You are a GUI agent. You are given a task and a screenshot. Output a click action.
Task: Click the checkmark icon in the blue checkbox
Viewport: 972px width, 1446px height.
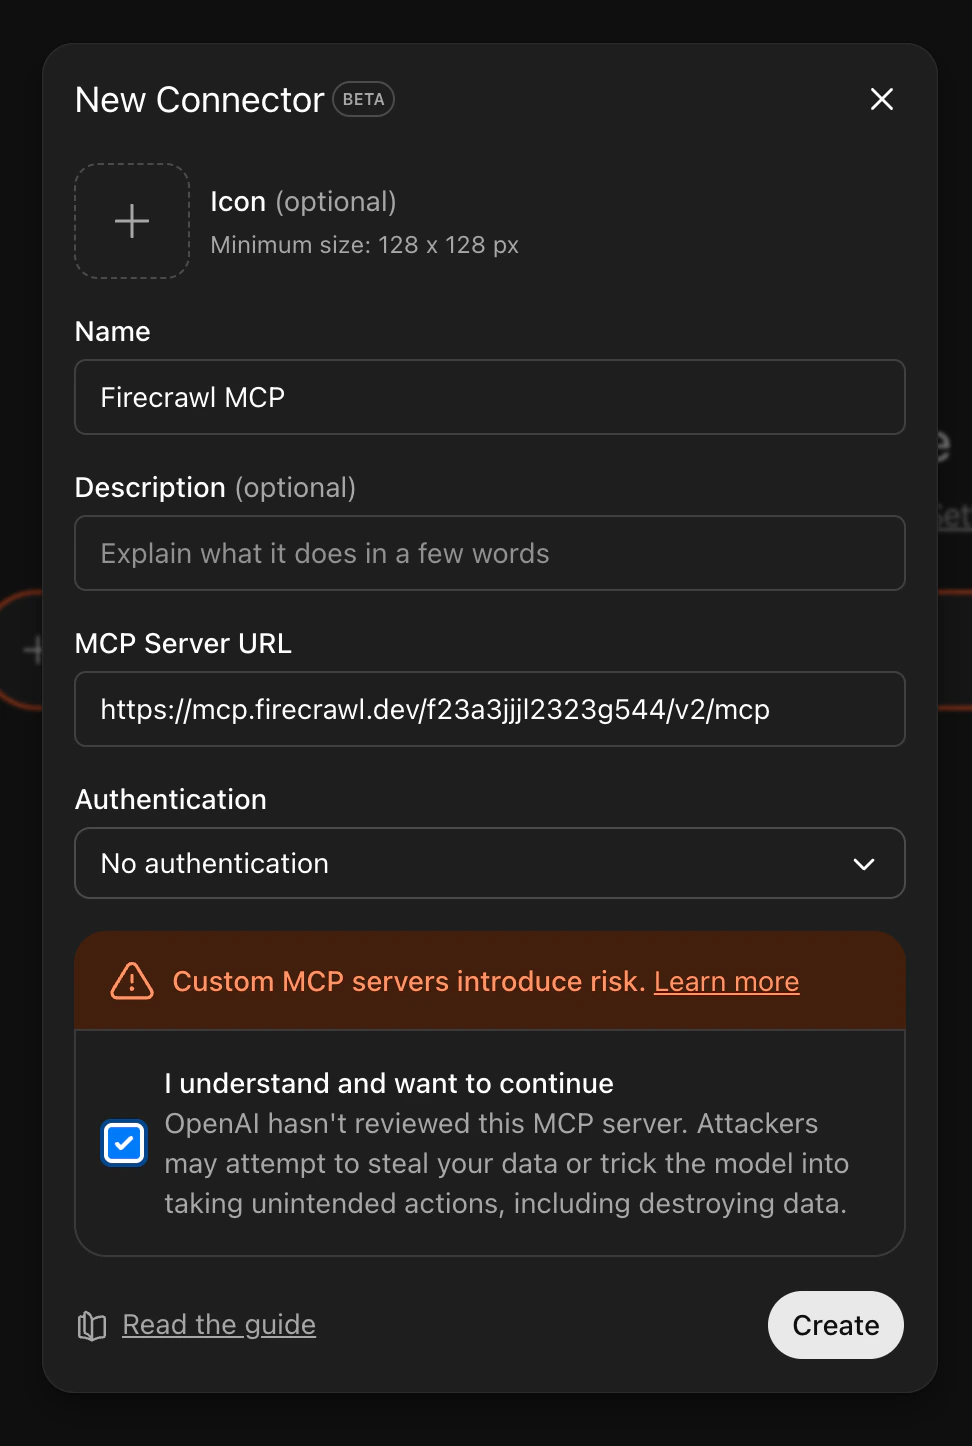pos(123,1143)
